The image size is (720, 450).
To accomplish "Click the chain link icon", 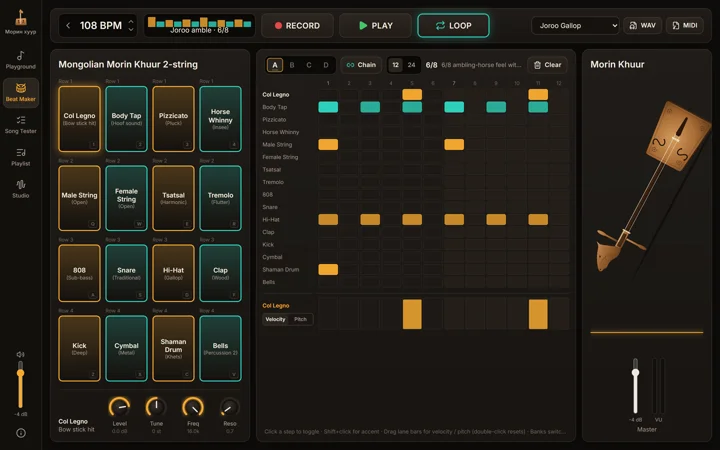I will pyautogui.click(x=350, y=65).
